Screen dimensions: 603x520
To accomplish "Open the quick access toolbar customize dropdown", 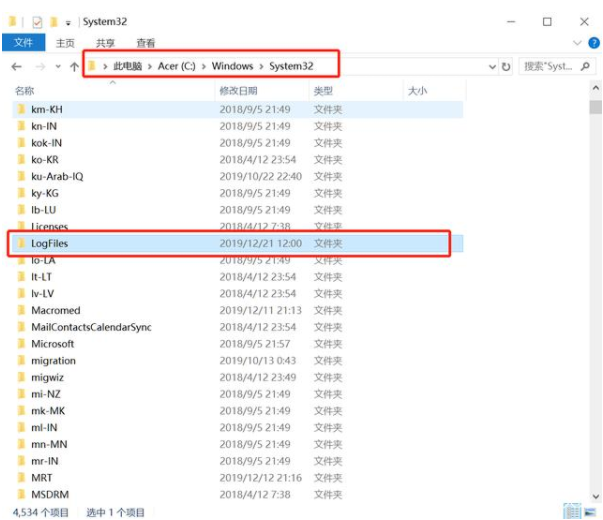I will coord(68,21).
